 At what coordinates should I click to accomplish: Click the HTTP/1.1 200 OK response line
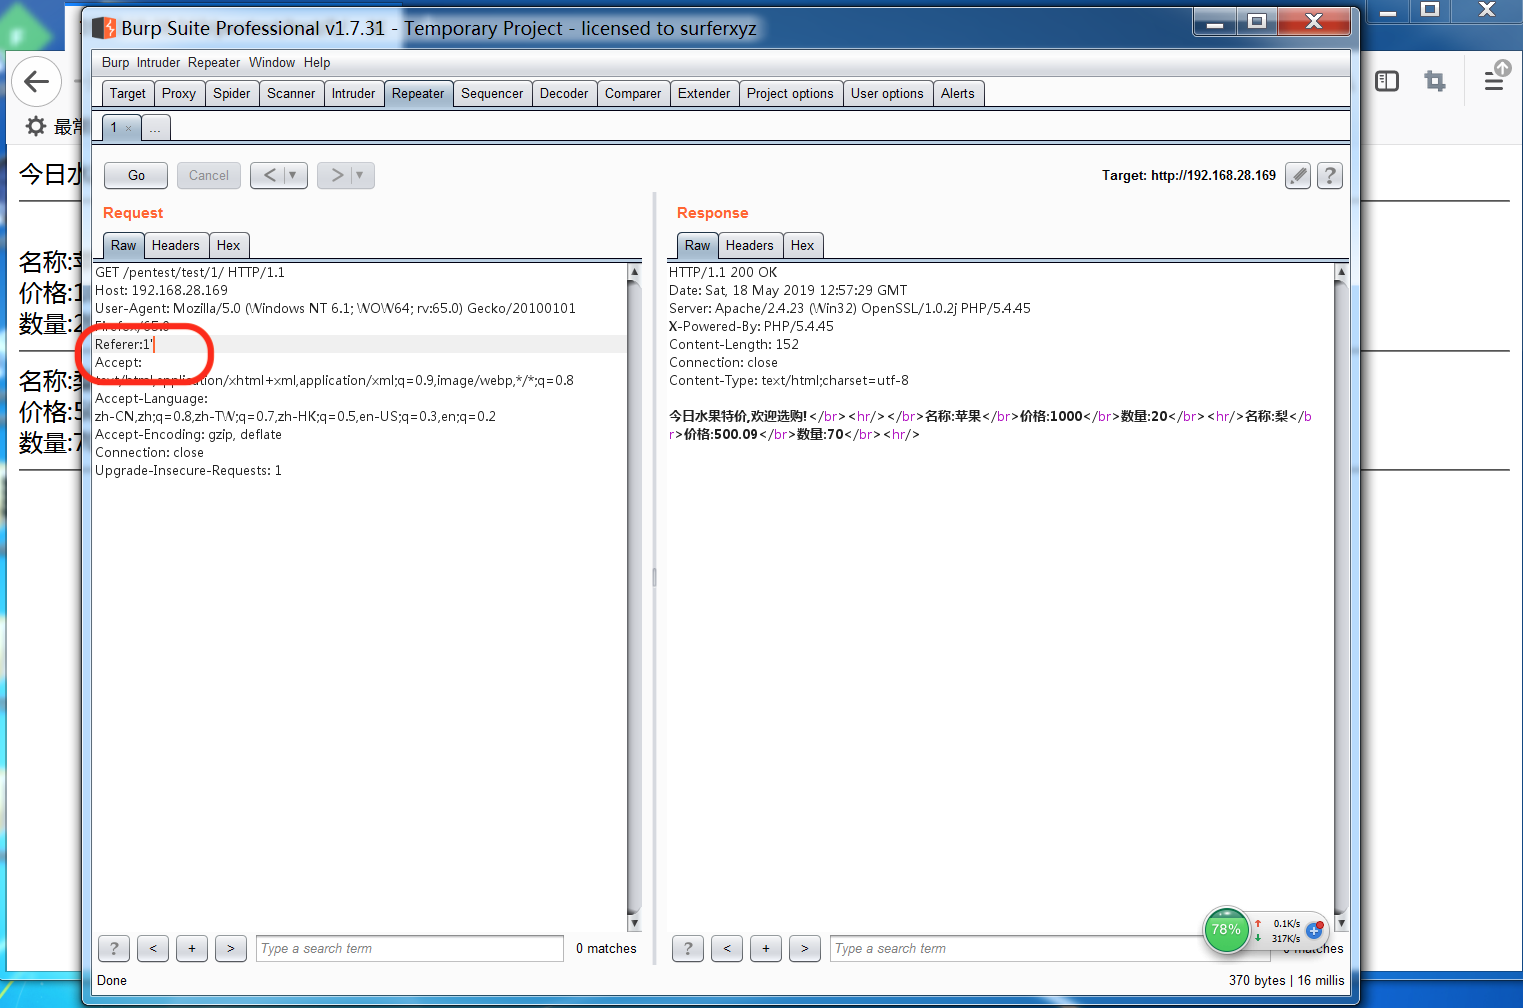coord(723,272)
